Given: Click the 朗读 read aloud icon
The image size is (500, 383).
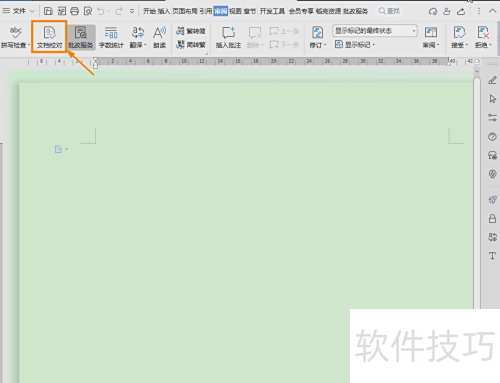Looking at the screenshot, I should (x=160, y=37).
